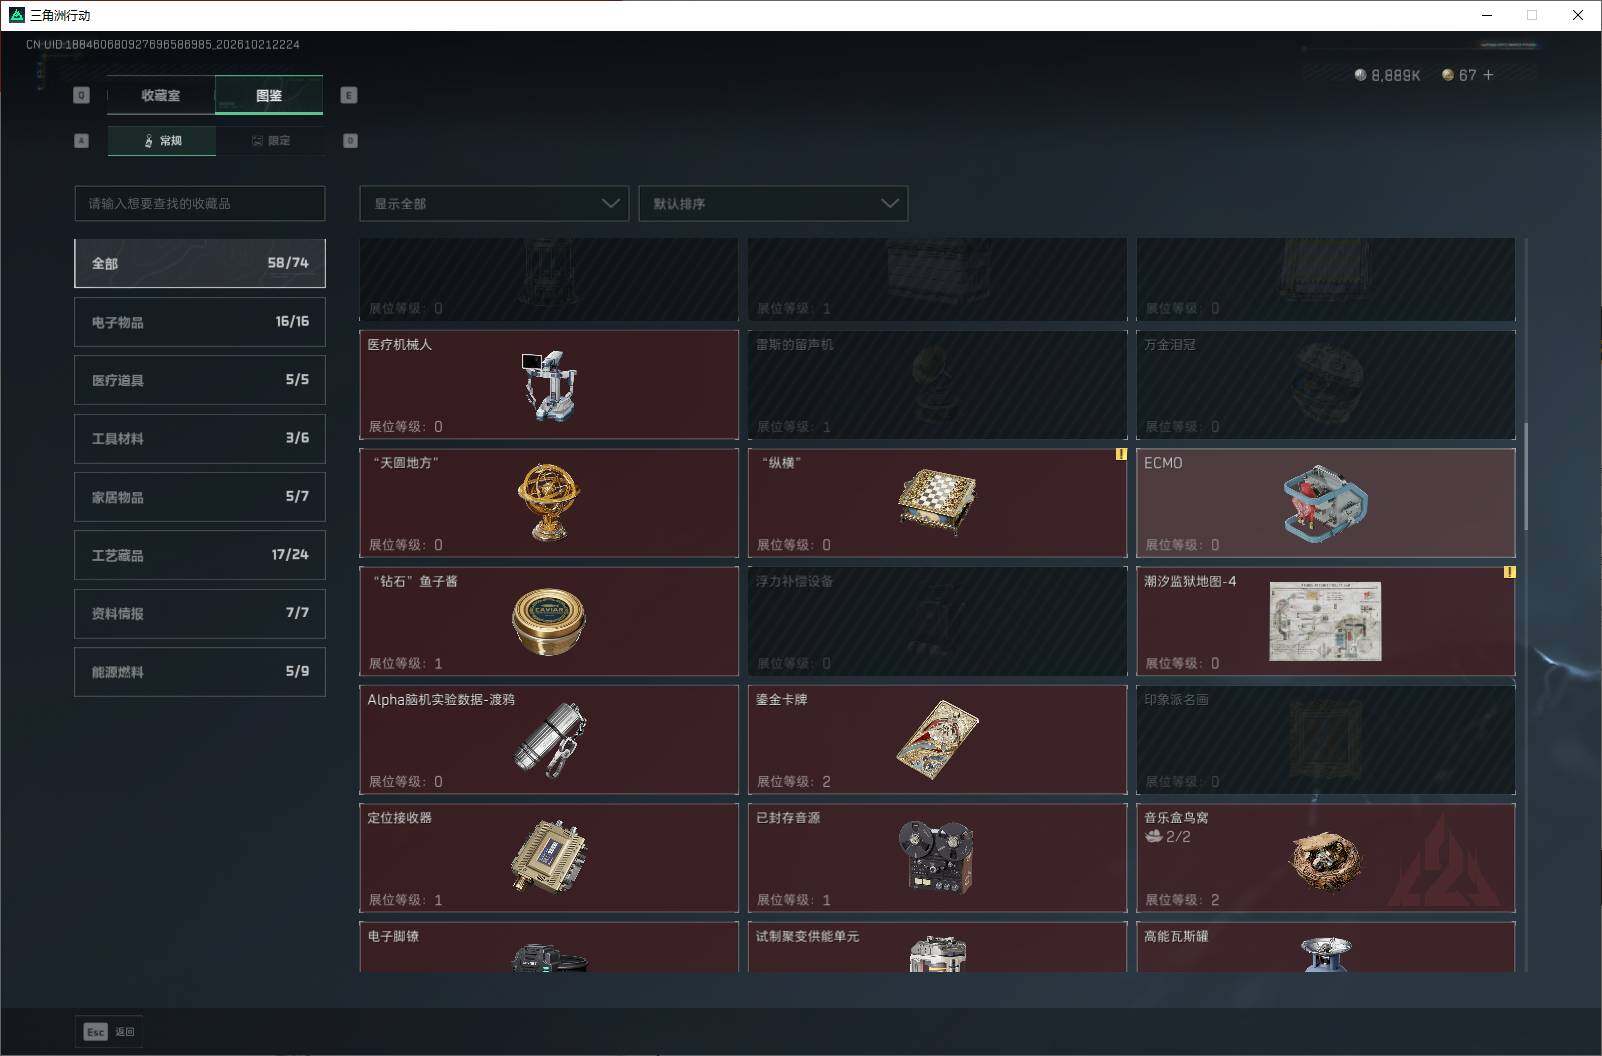This screenshot has width=1602, height=1056.
Task: Click the item list vertical scrollbar
Action: pos(1525,477)
